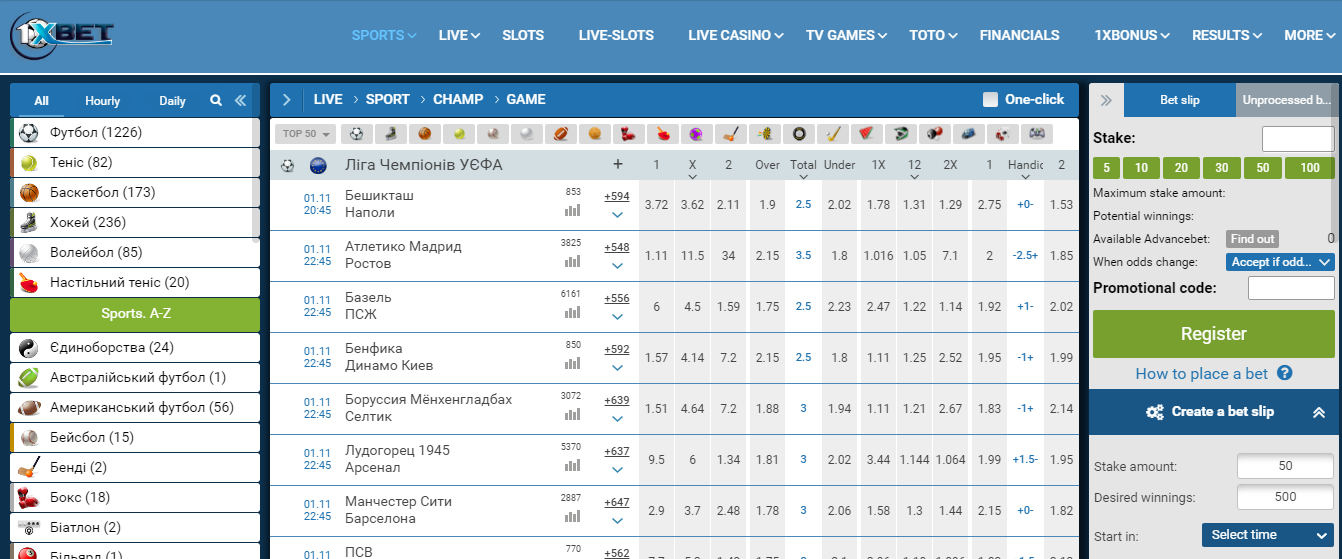Enable the One-click checkbox
1342x559 pixels.
tap(990, 99)
